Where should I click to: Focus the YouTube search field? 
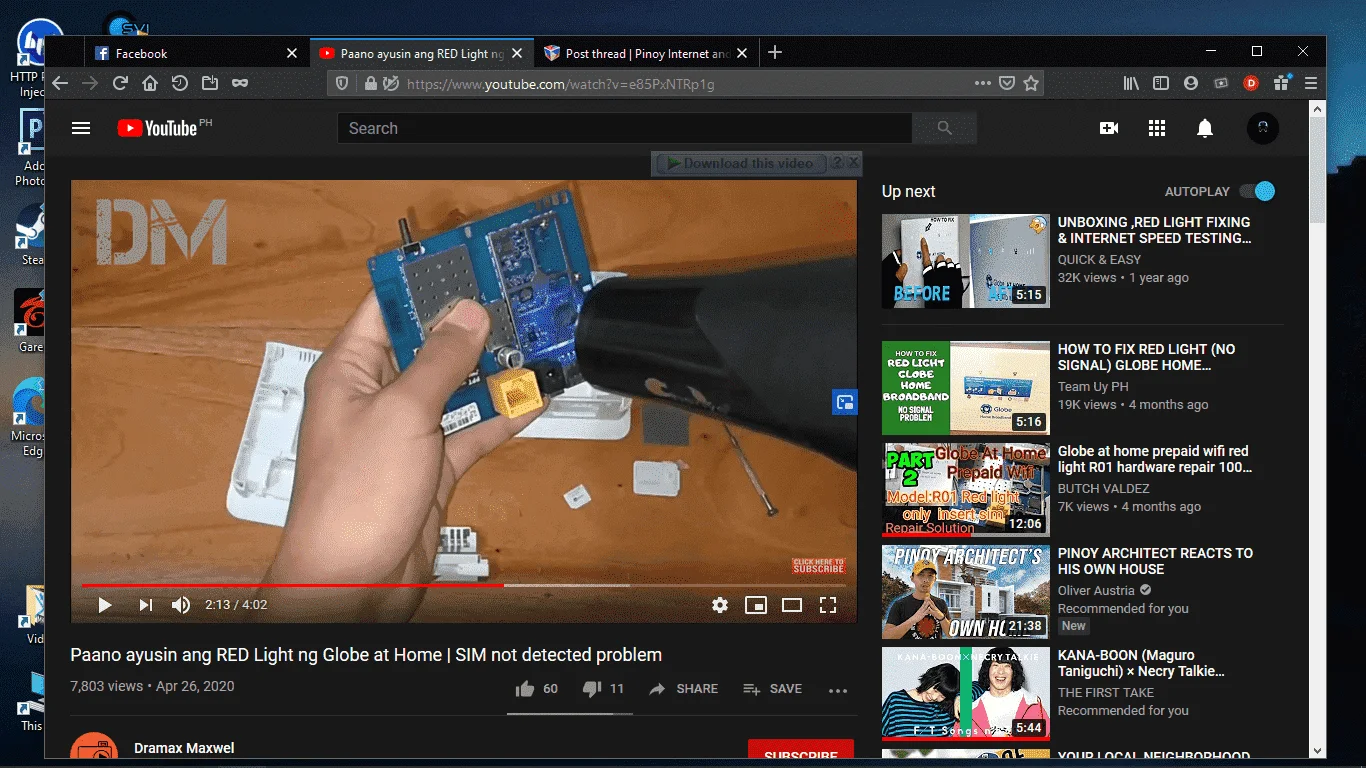click(x=625, y=128)
